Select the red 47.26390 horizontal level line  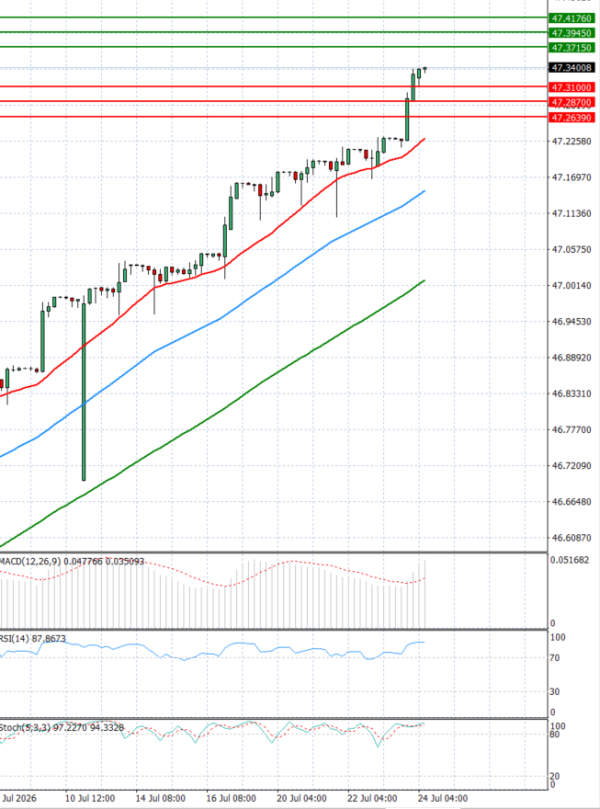coord(273,117)
